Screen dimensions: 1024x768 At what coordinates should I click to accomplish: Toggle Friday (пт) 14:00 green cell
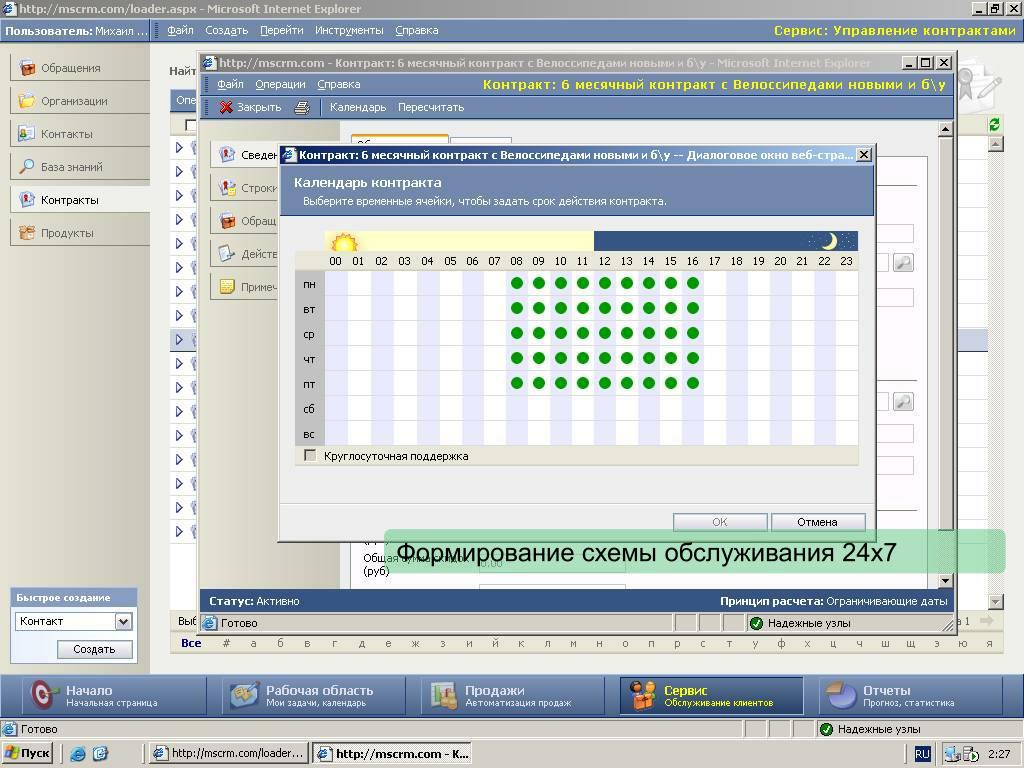click(x=648, y=383)
